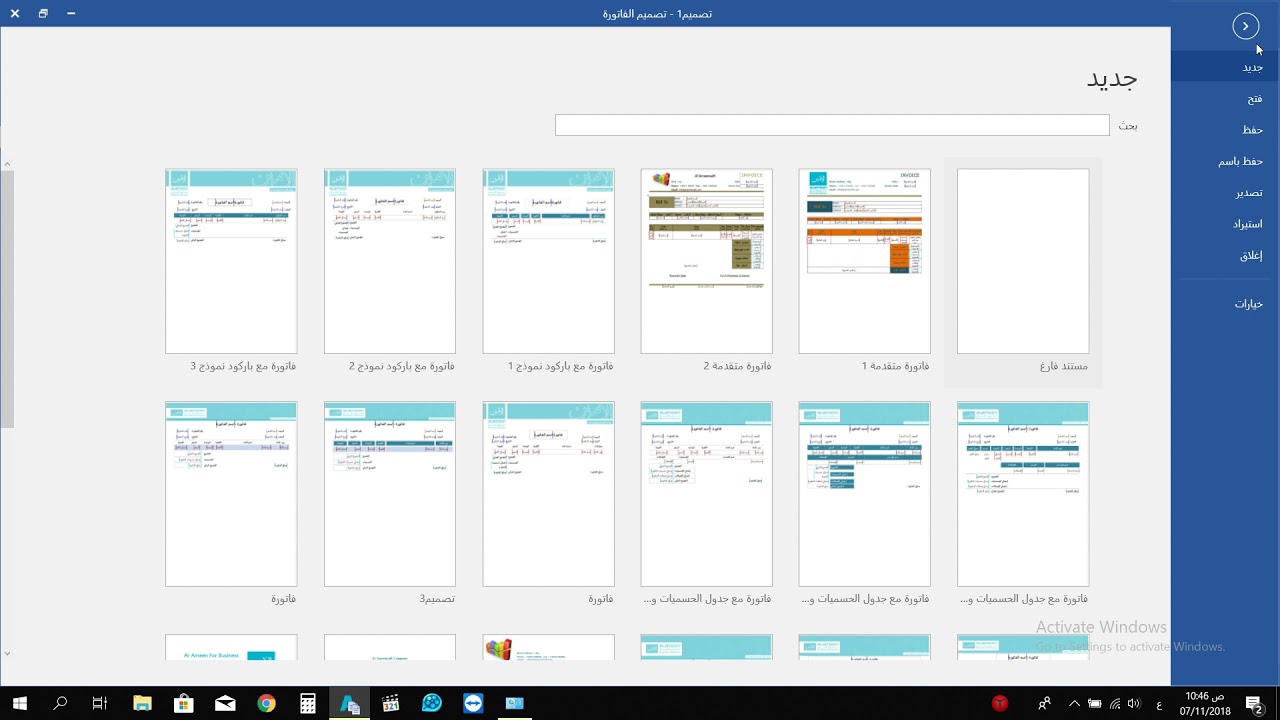Open Microsoft Store from the taskbar
Screen dimensions: 1280x720
(183, 704)
